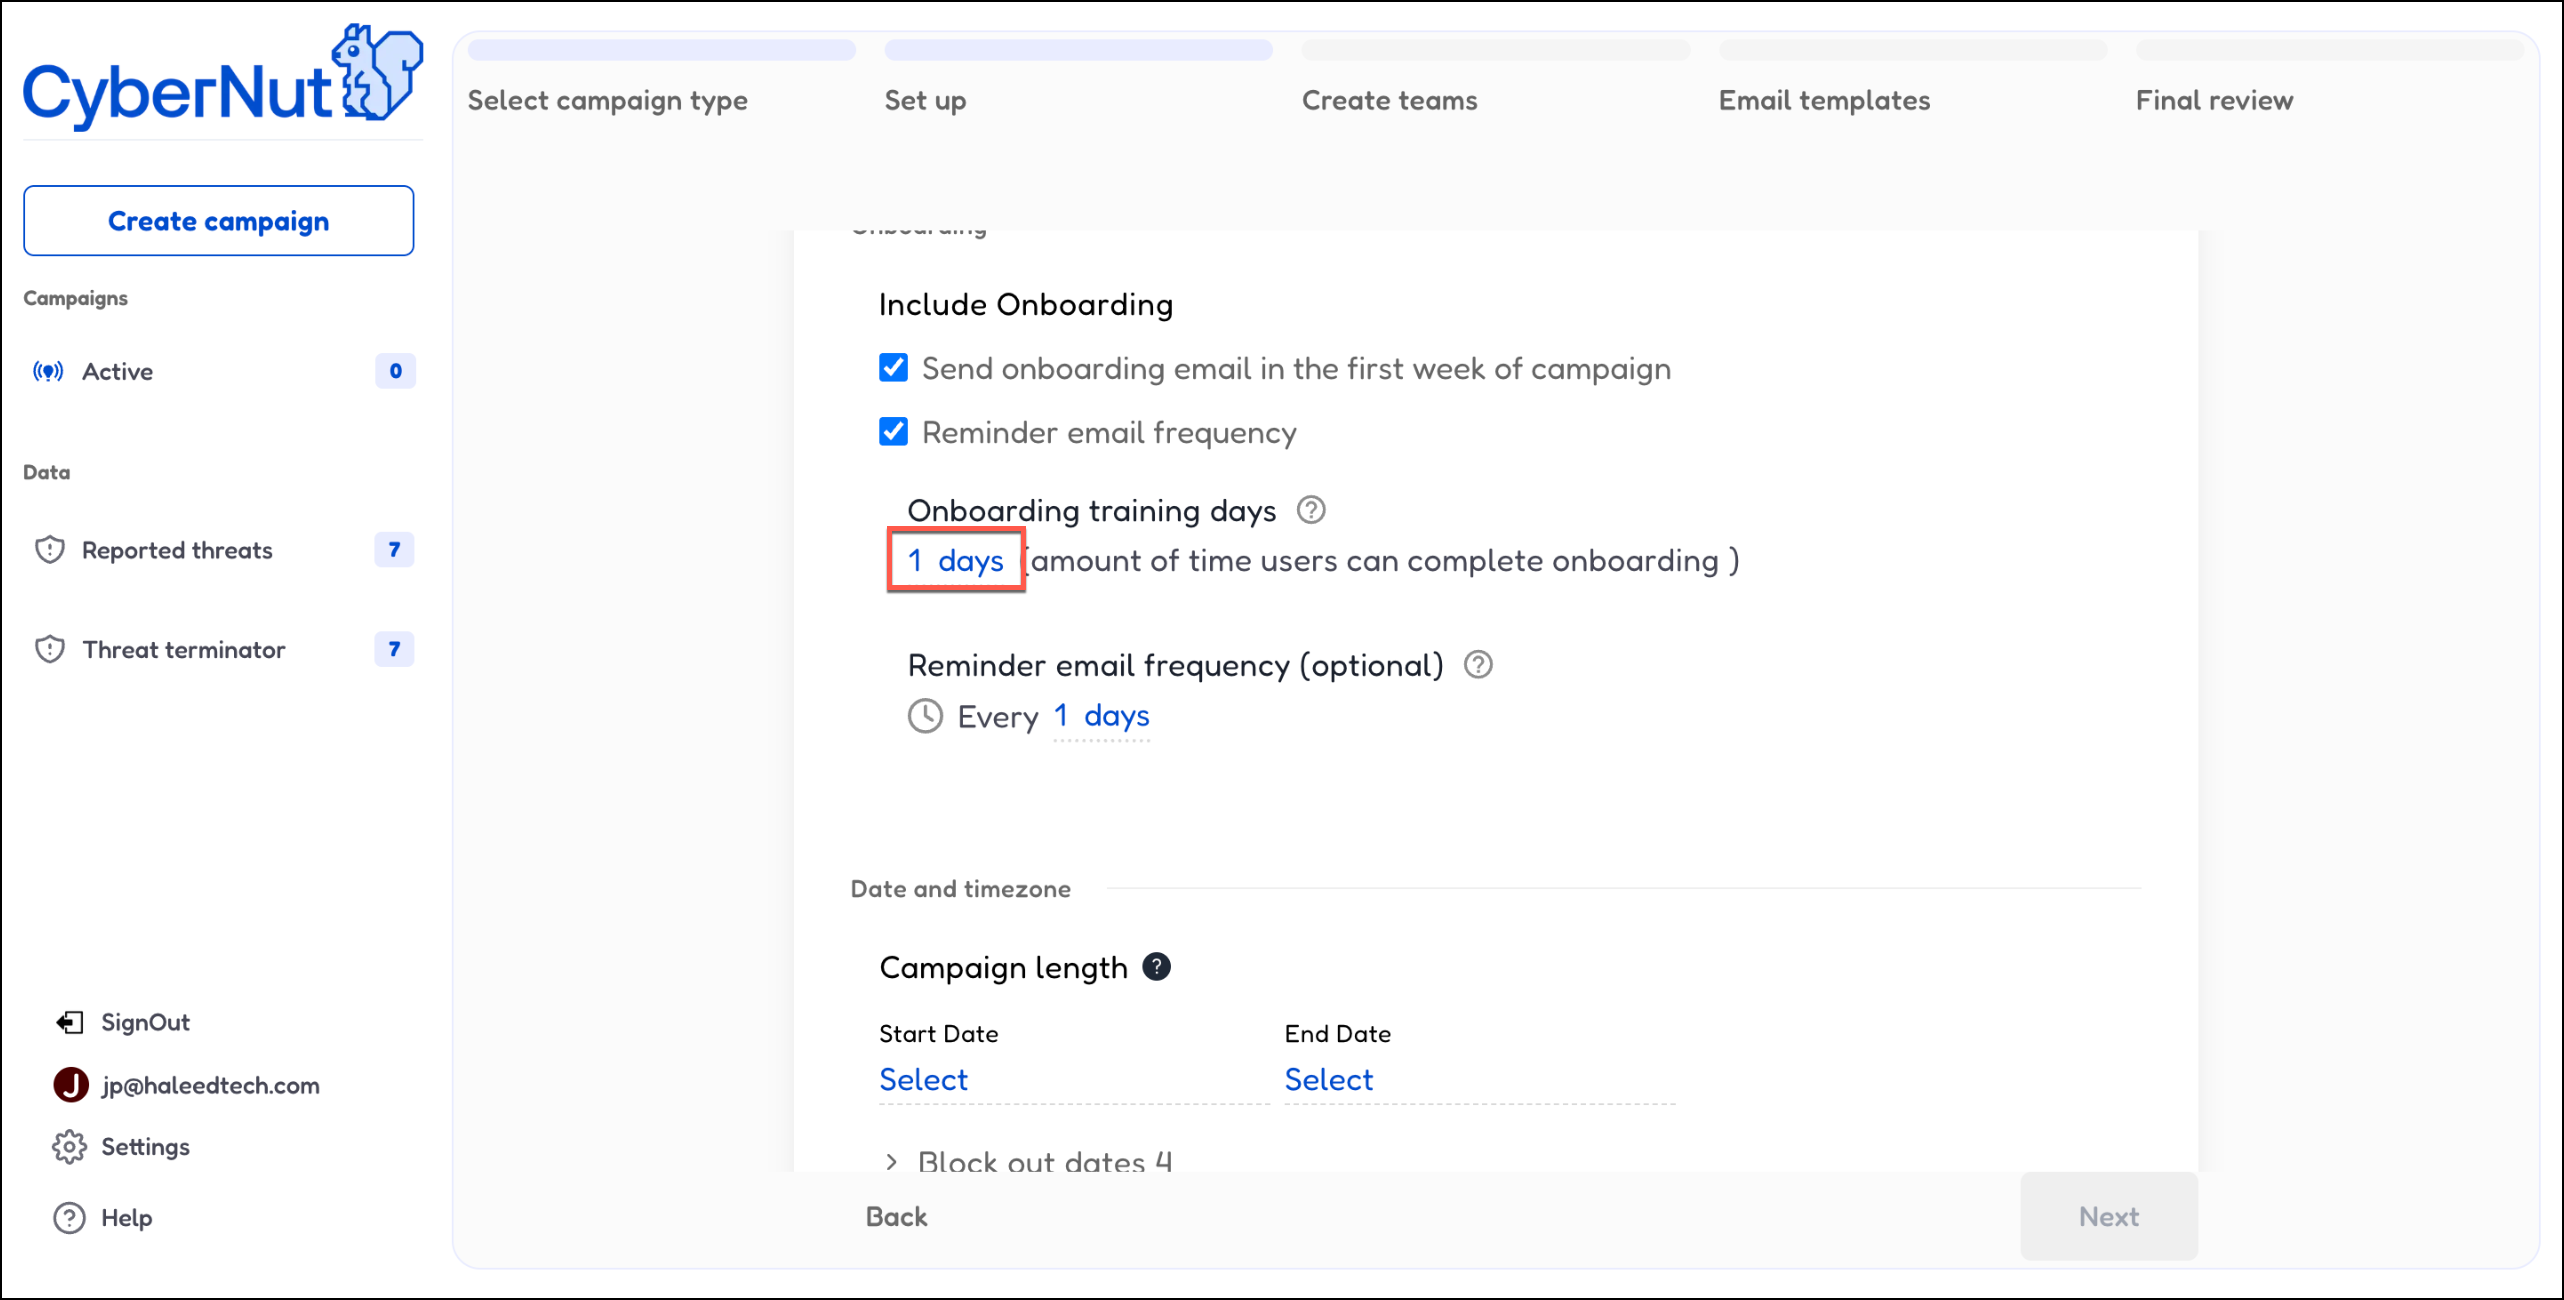The image size is (2564, 1300).
Task: Toggle Reminder email frequency checkbox
Action: pyautogui.click(x=894, y=432)
